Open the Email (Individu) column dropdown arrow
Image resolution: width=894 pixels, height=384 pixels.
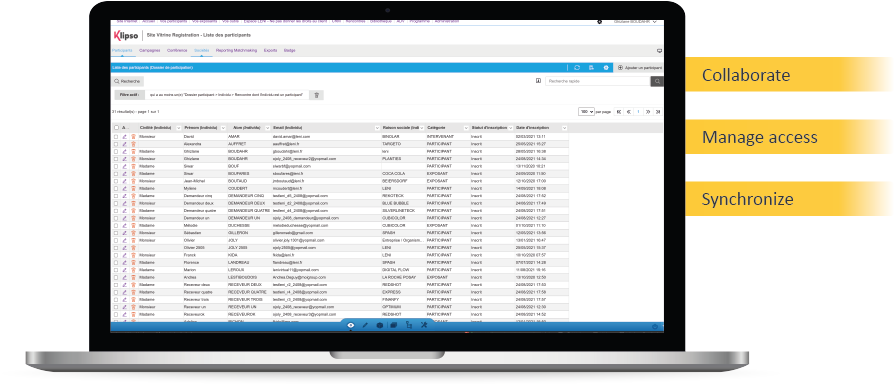click(377, 128)
